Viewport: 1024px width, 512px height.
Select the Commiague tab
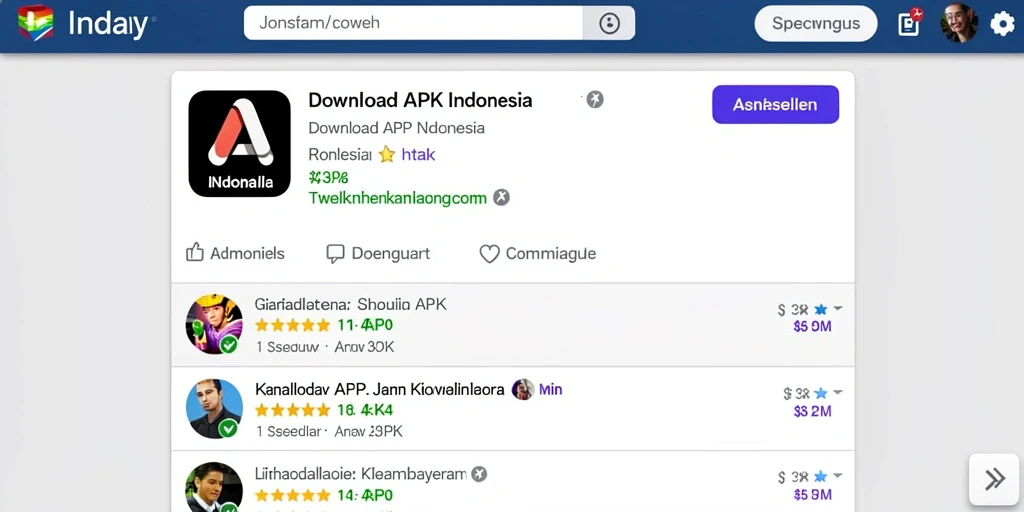pyautogui.click(x=551, y=253)
